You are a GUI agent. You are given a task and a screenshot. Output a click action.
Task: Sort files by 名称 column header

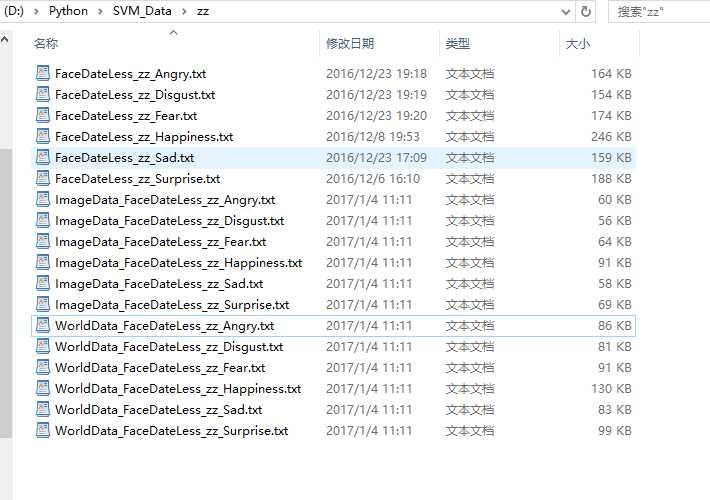(x=46, y=43)
